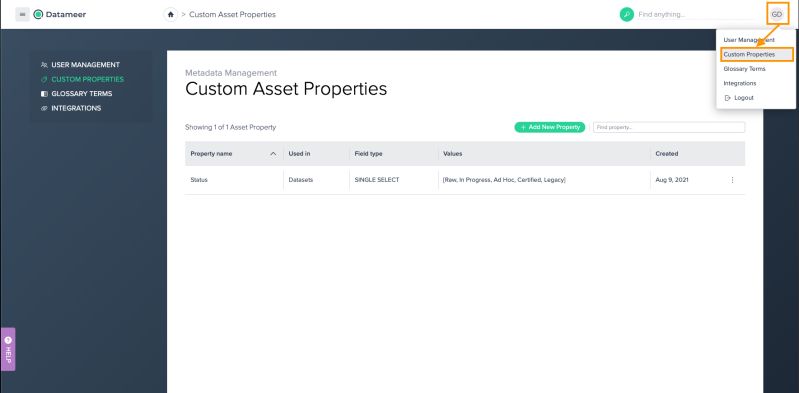Go to home via breadcrumb icon
This screenshot has height=393, width=799.
pos(171,15)
